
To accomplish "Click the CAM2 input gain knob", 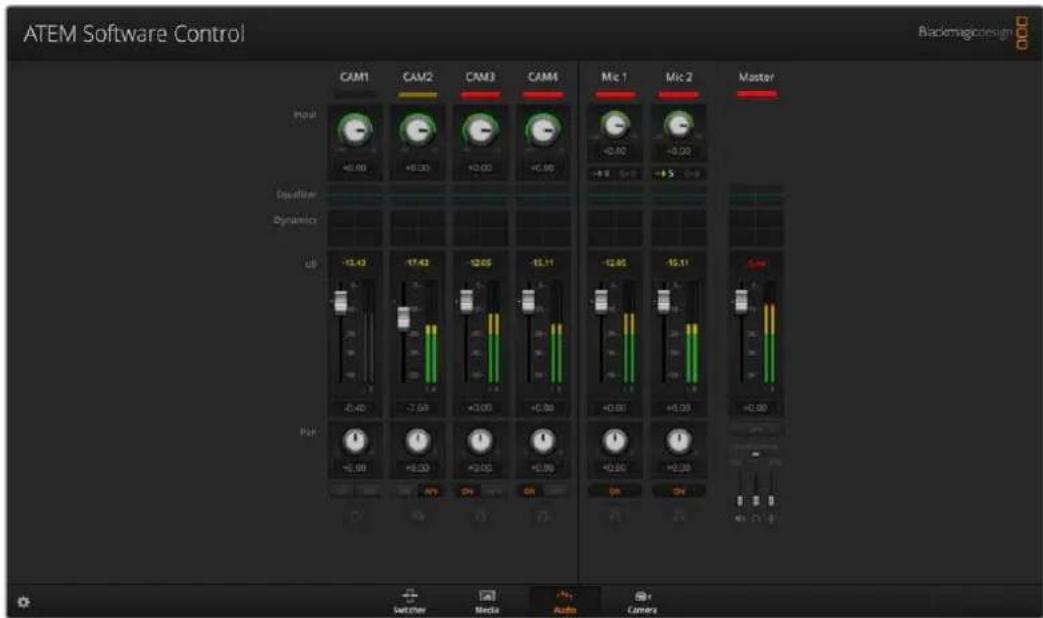I will coord(418,130).
